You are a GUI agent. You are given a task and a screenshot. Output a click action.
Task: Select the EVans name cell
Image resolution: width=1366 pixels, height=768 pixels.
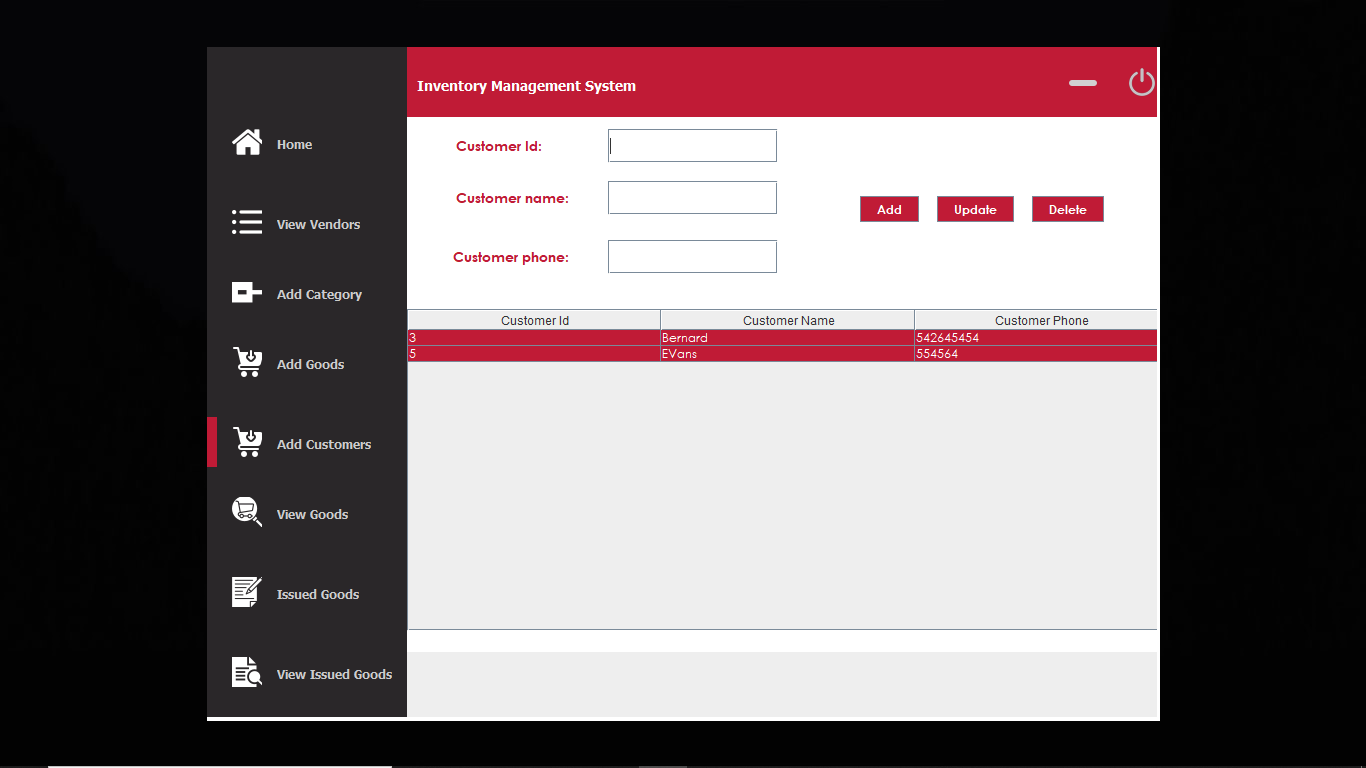pyautogui.click(x=787, y=354)
